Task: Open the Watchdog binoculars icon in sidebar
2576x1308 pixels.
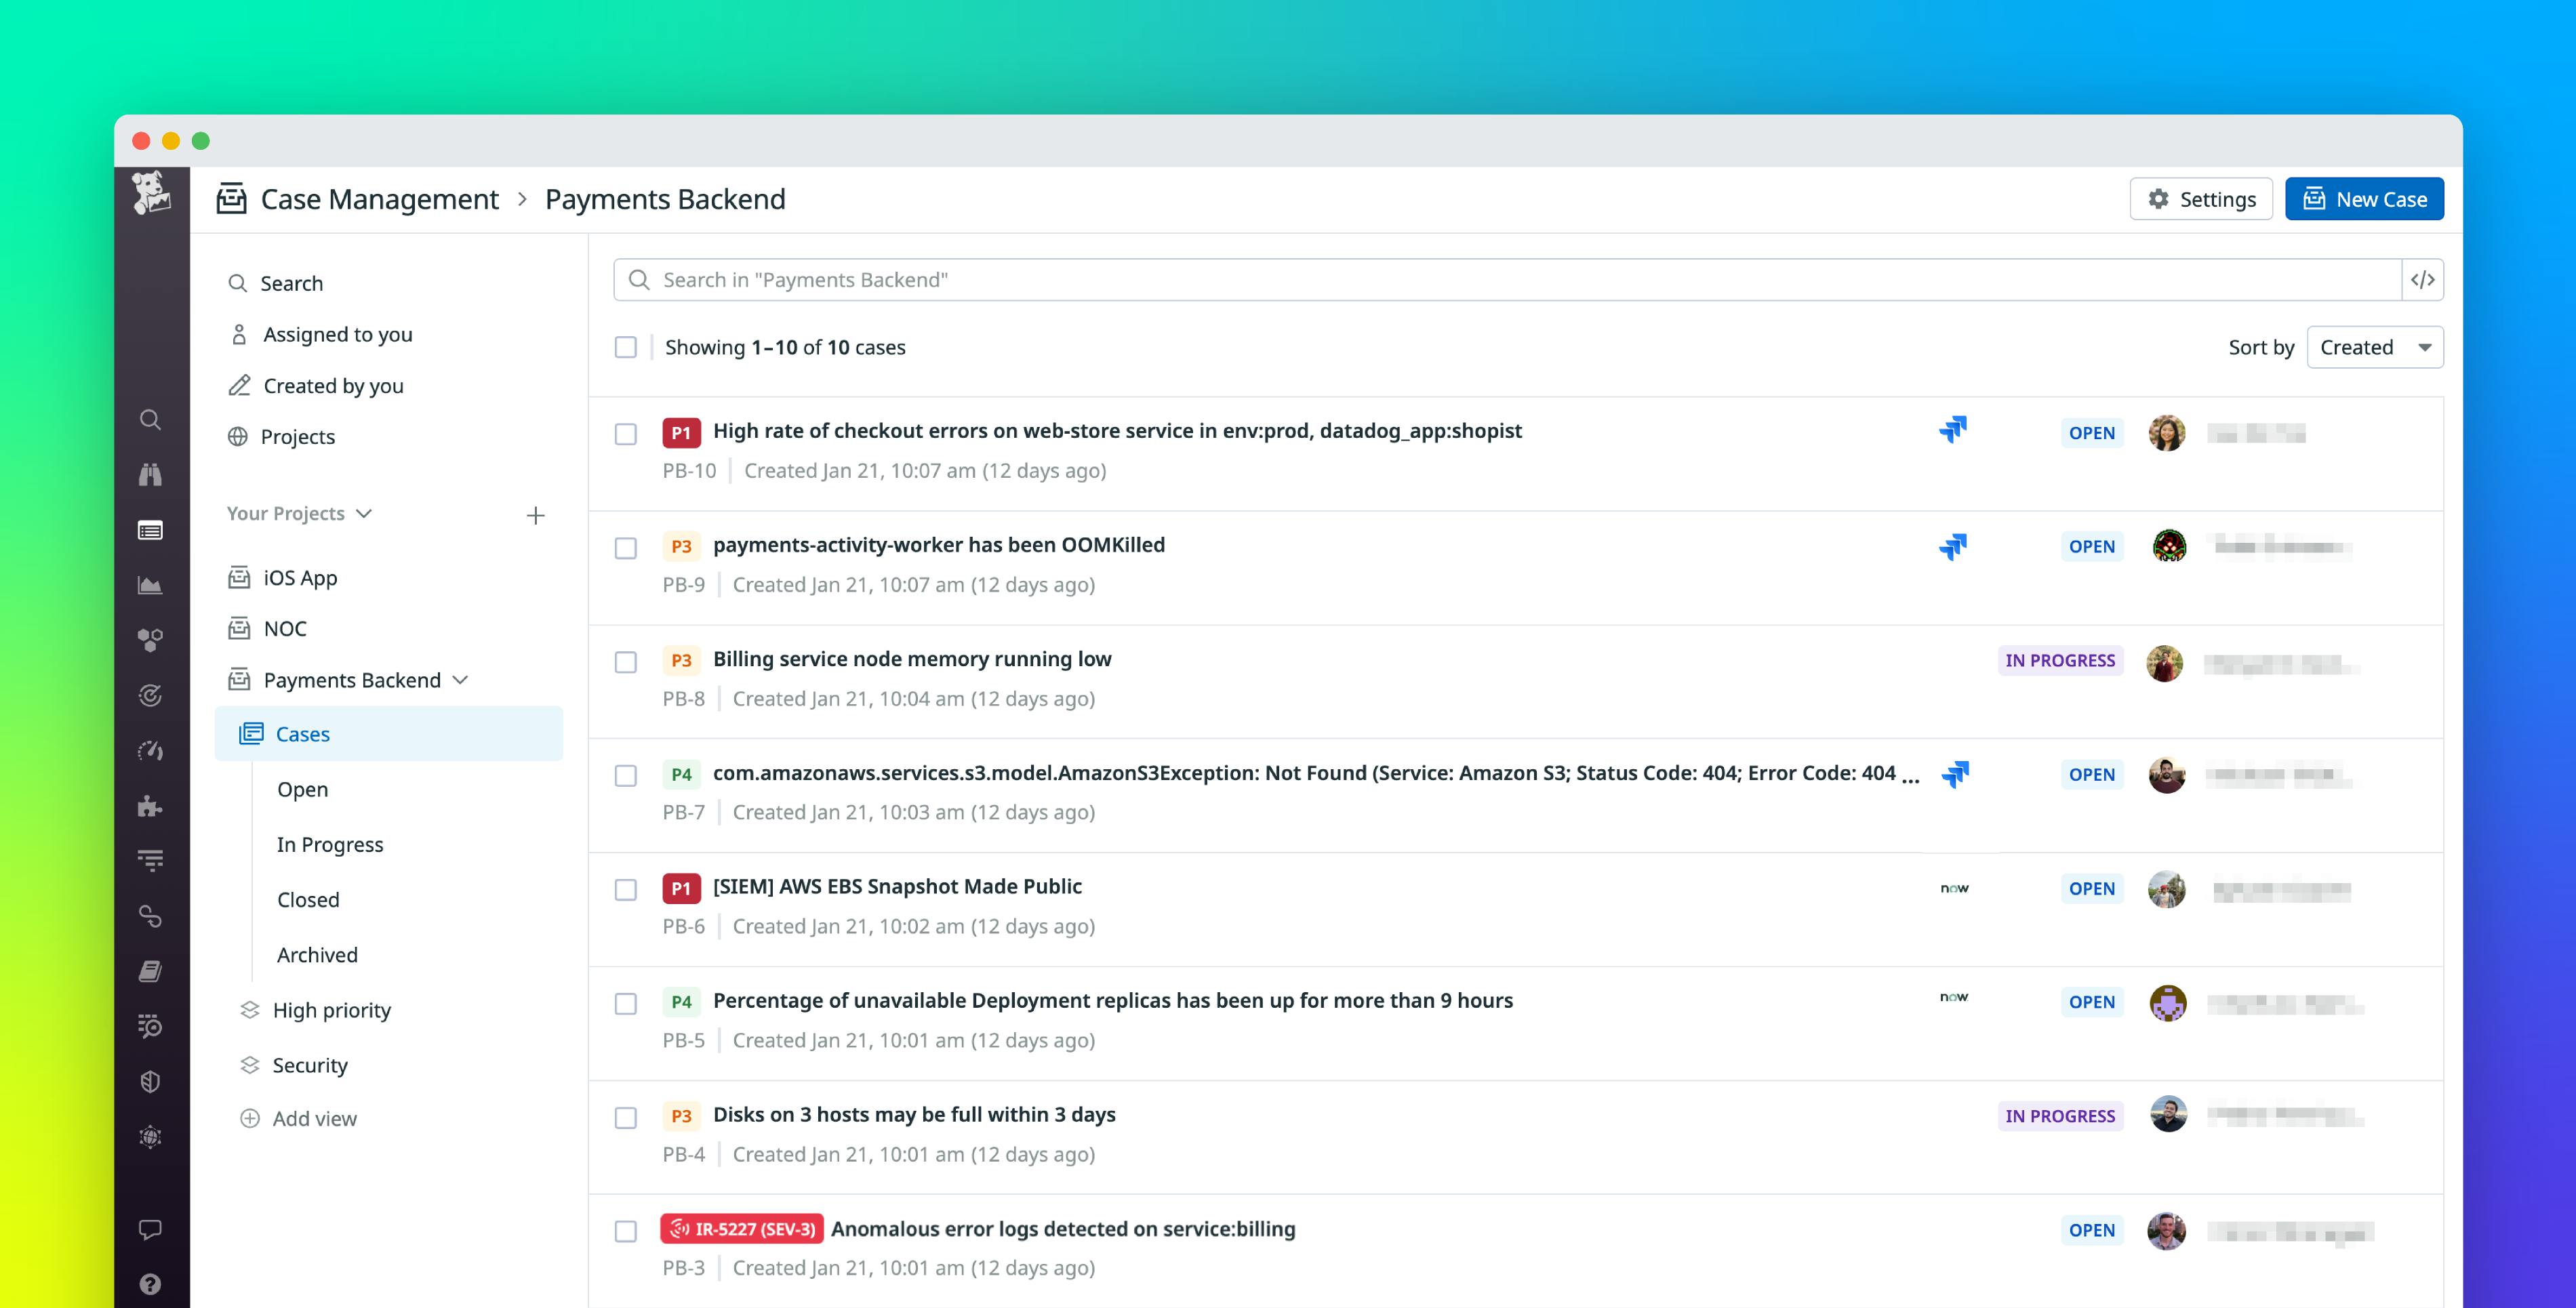Action: 151,474
